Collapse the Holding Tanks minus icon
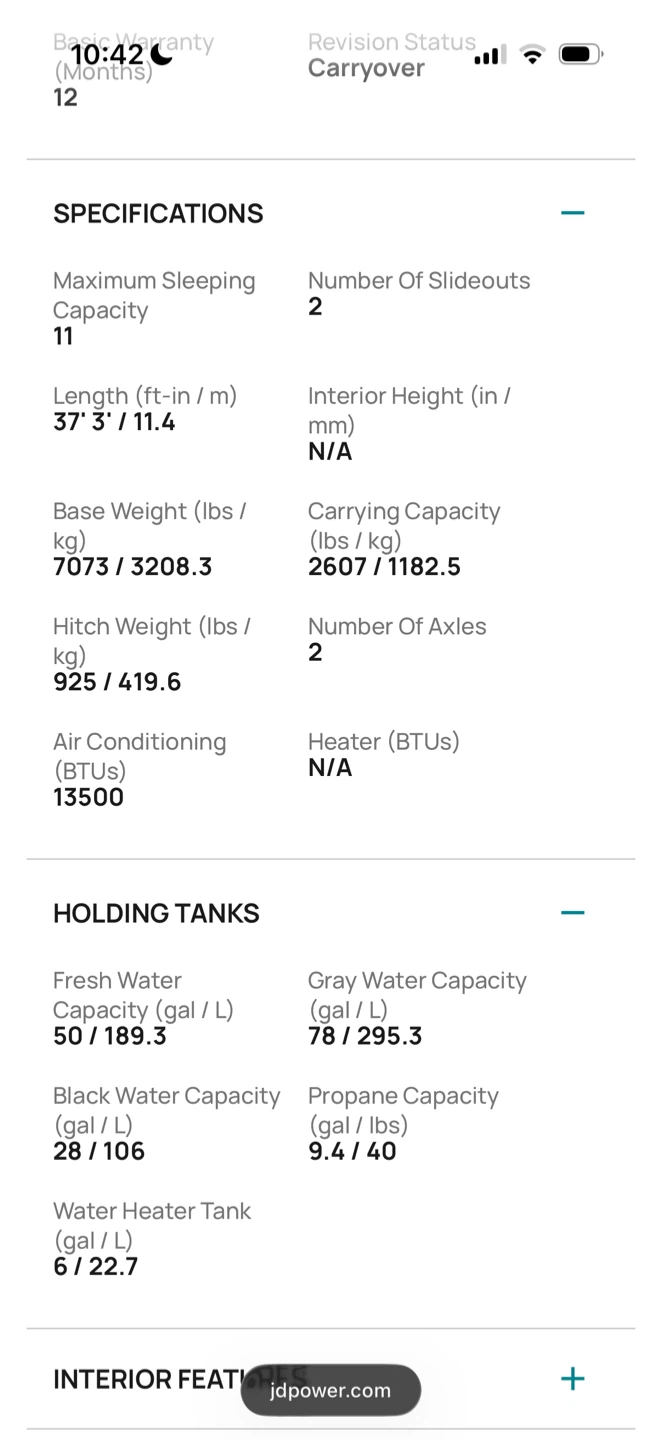662x1440 pixels. point(572,913)
